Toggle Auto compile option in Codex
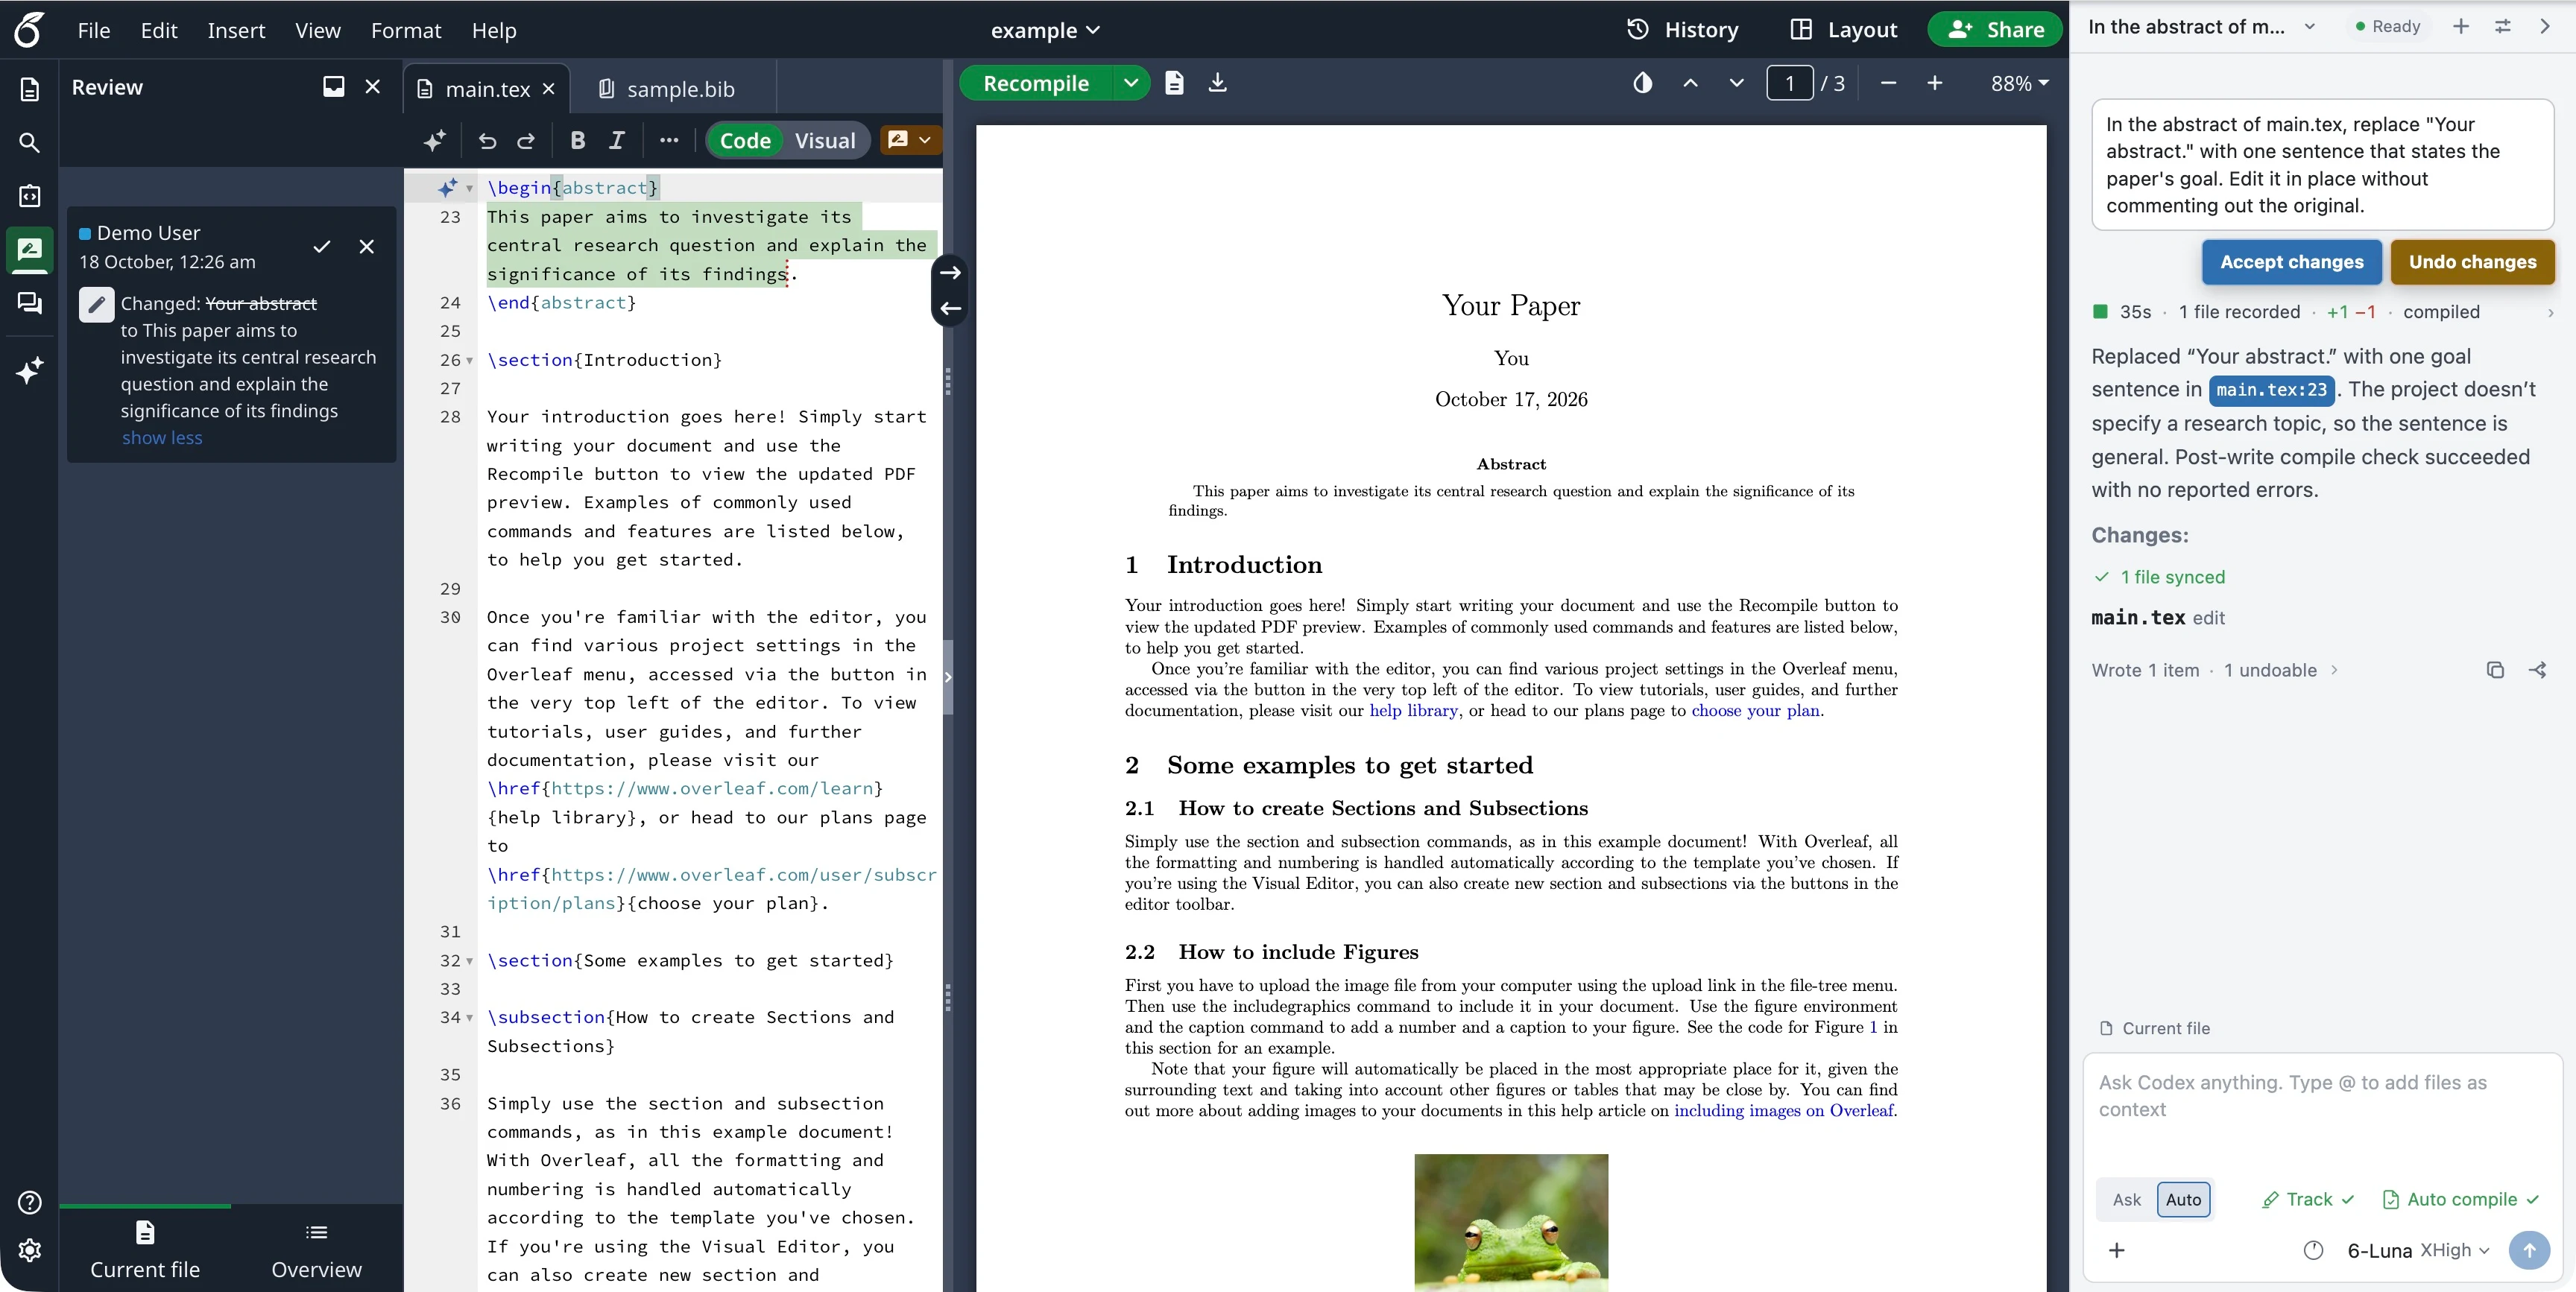The image size is (2576, 1292). click(2461, 1200)
